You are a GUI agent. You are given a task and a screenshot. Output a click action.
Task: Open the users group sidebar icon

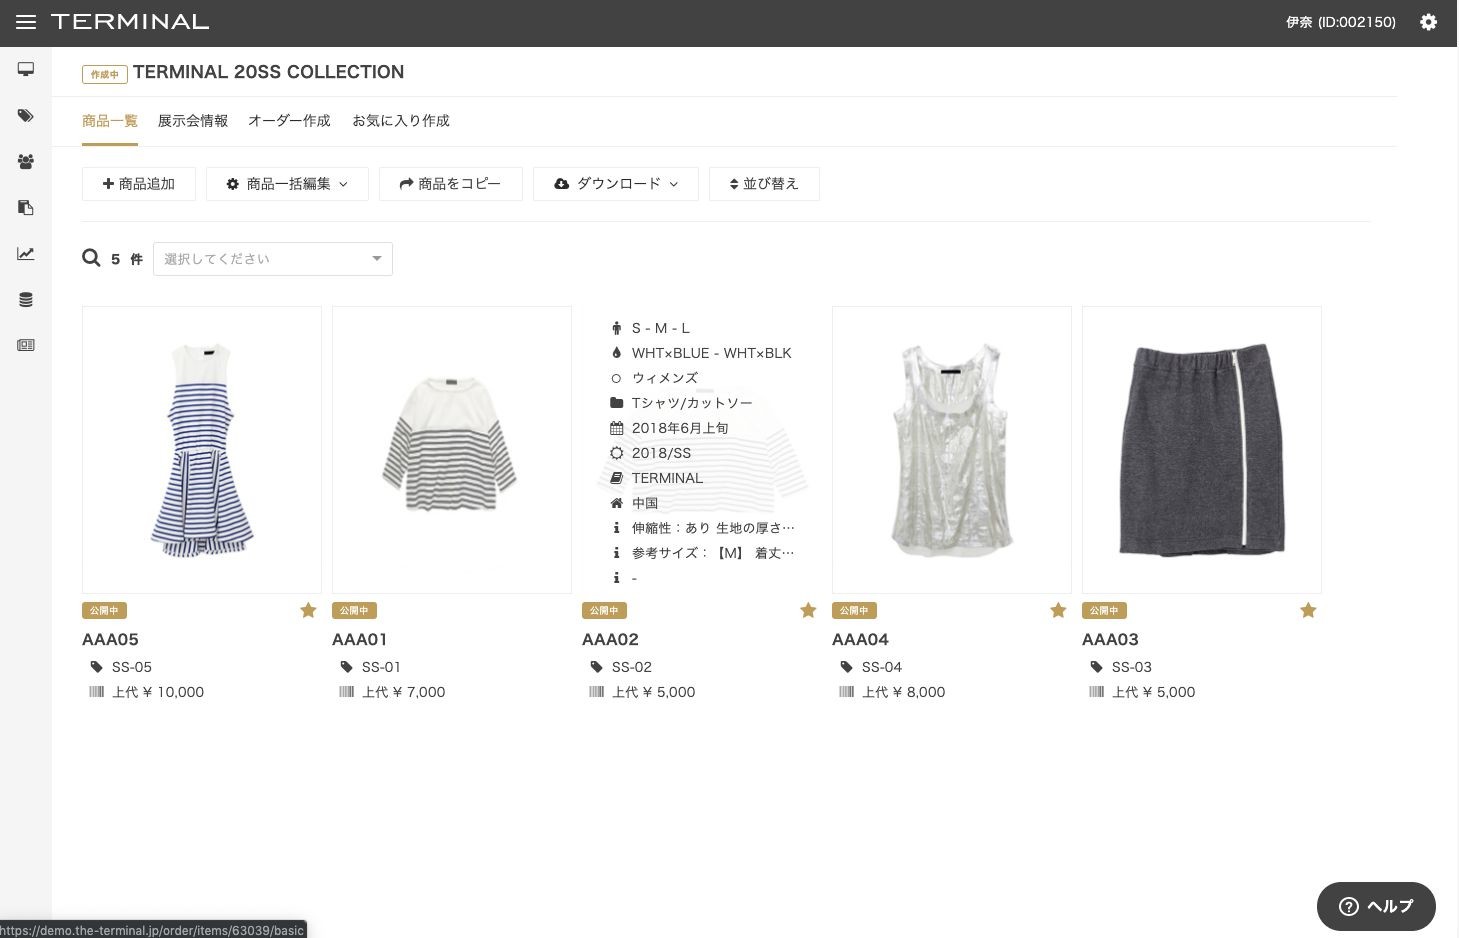pos(26,162)
